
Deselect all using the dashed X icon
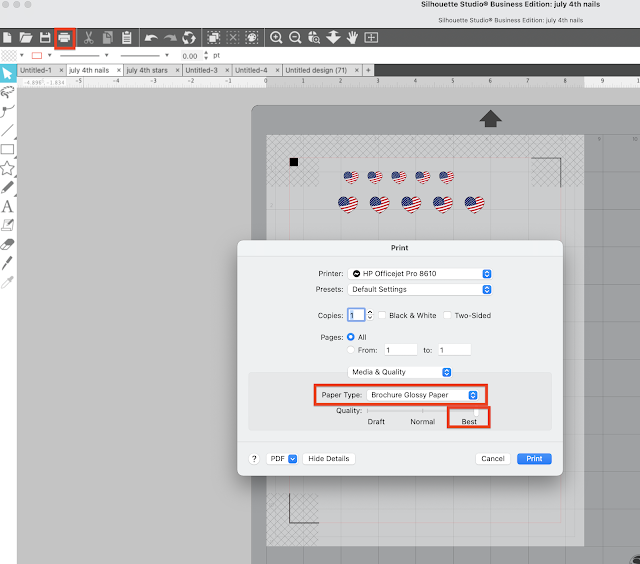click(233, 38)
